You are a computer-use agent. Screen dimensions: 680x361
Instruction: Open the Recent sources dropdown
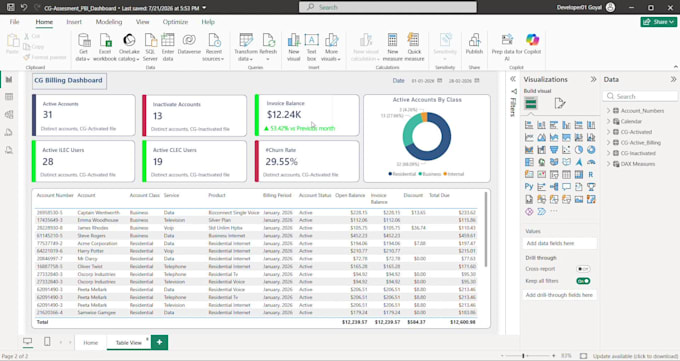pyautogui.click(x=213, y=47)
